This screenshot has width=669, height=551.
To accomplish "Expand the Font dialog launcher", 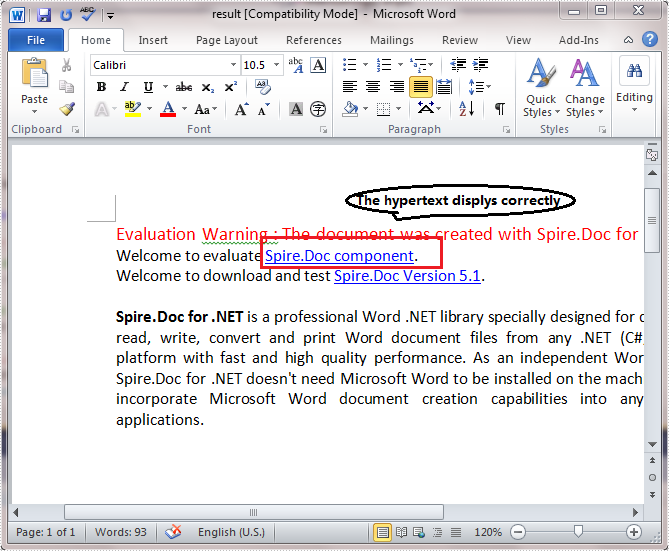I will (323, 130).
